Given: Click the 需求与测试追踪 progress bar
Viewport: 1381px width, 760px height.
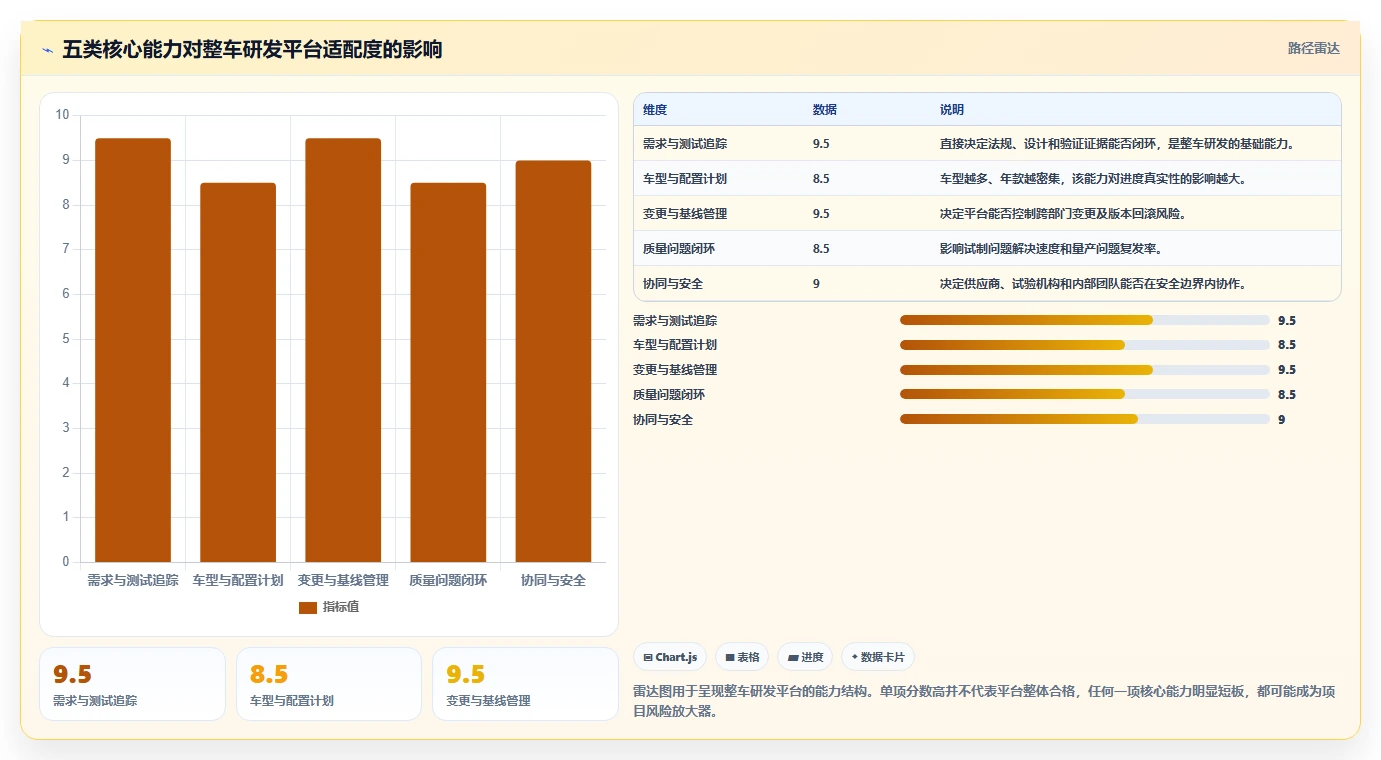Looking at the screenshot, I should tap(1085, 320).
